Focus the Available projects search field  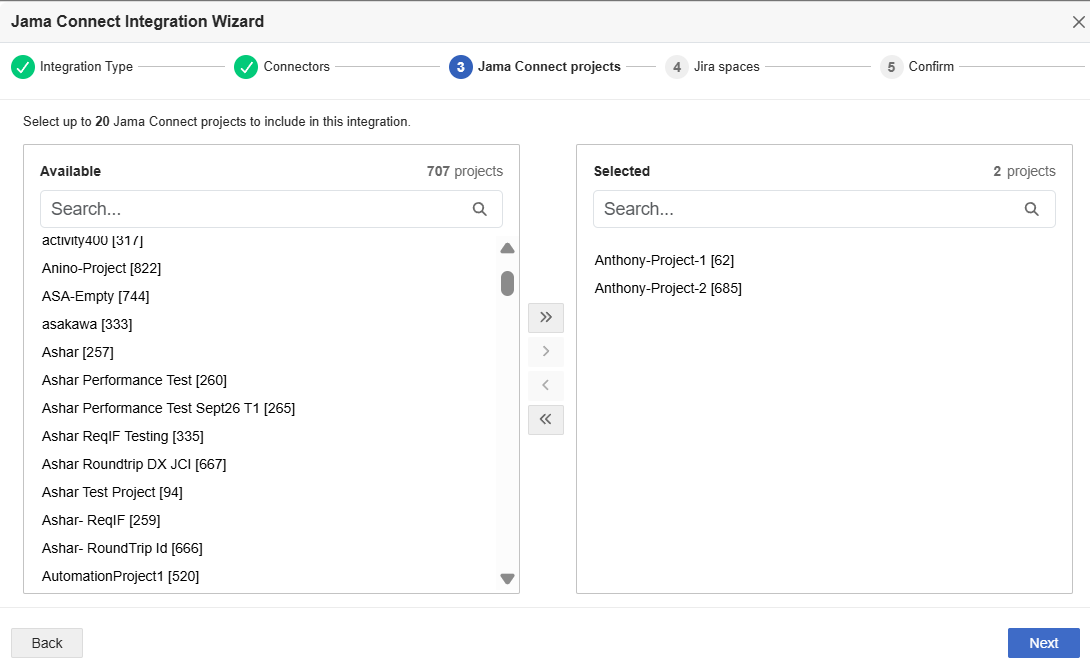pyautogui.click(x=271, y=209)
